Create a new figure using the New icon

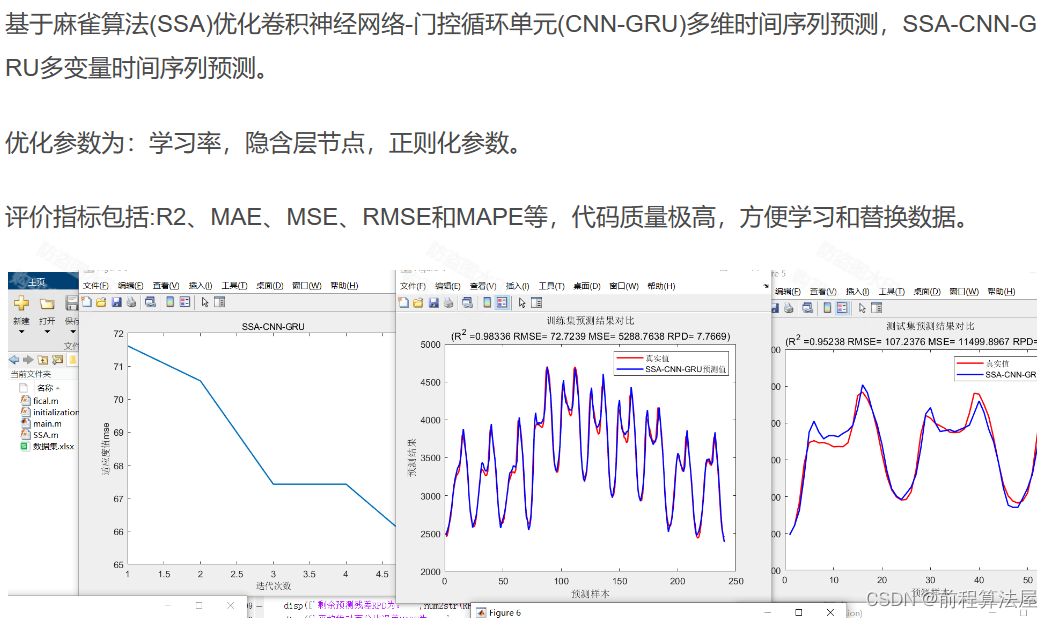pos(86,301)
